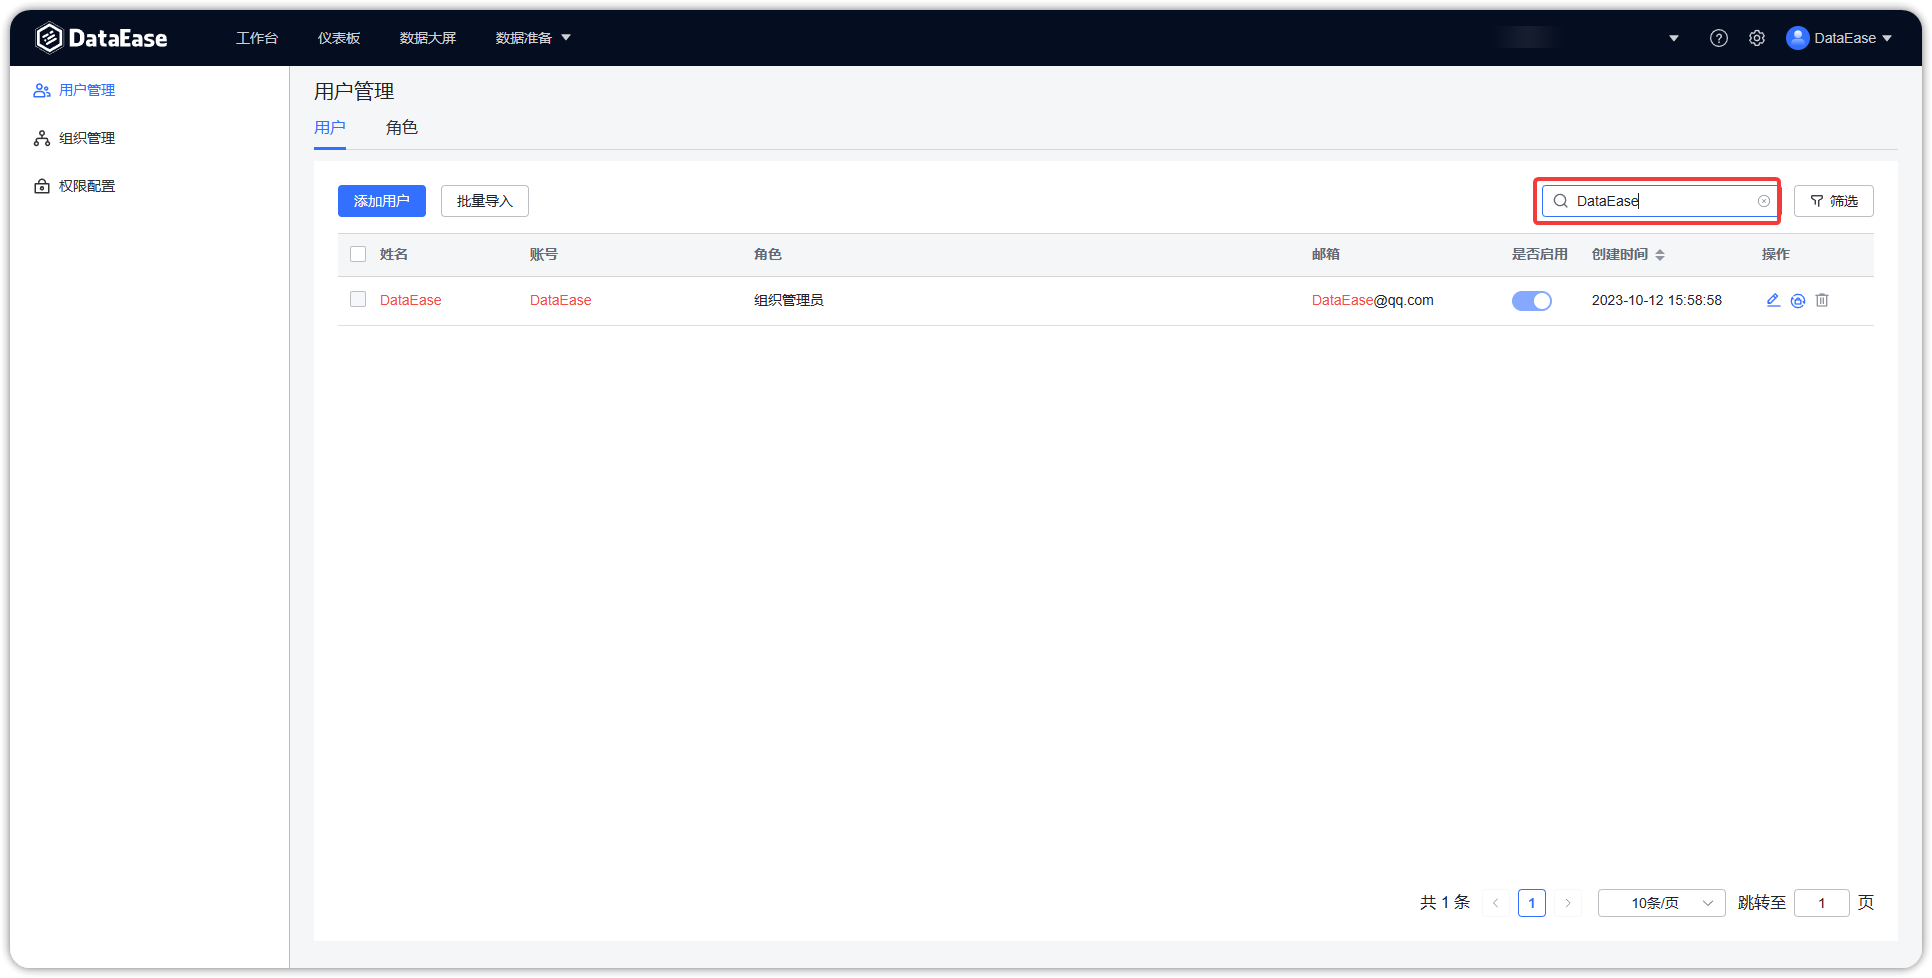
Task: Open the 10条/页 page size dropdown
Action: pyautogui.click(x=1662, y=903)
